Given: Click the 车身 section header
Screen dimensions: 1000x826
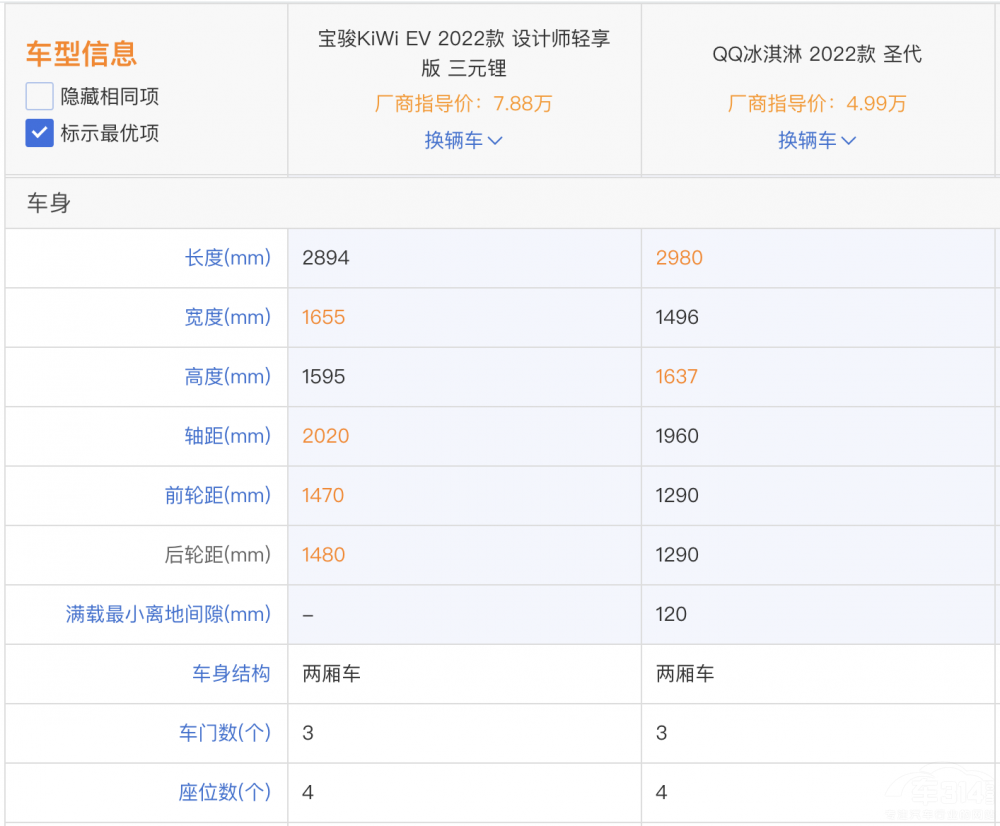Looking at the screenshot, I should [x=49, y=204].
